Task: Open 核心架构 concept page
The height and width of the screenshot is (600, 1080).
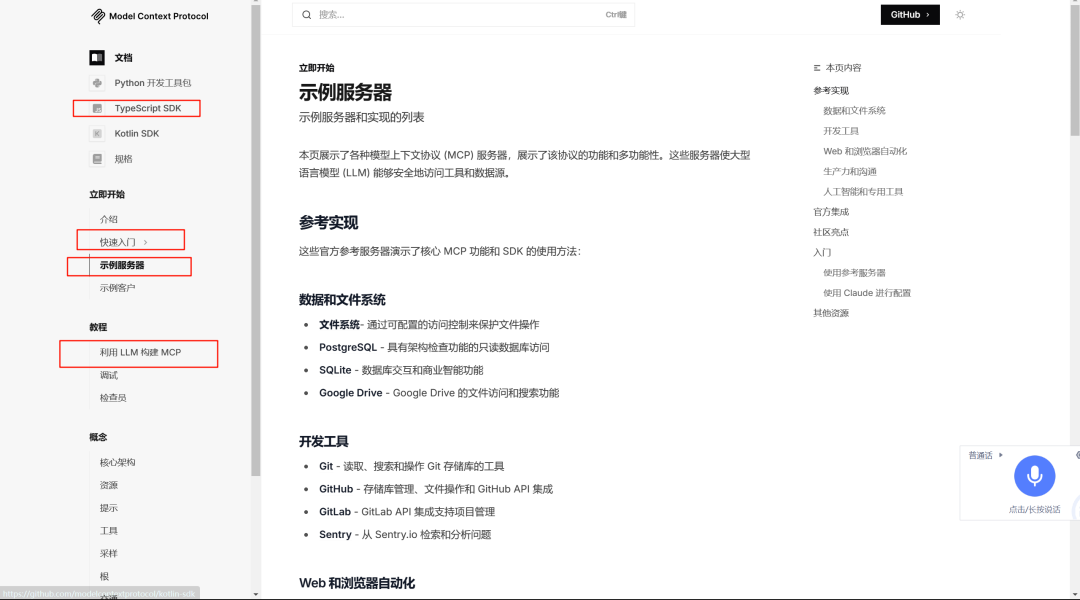Action: coord(117,462)
